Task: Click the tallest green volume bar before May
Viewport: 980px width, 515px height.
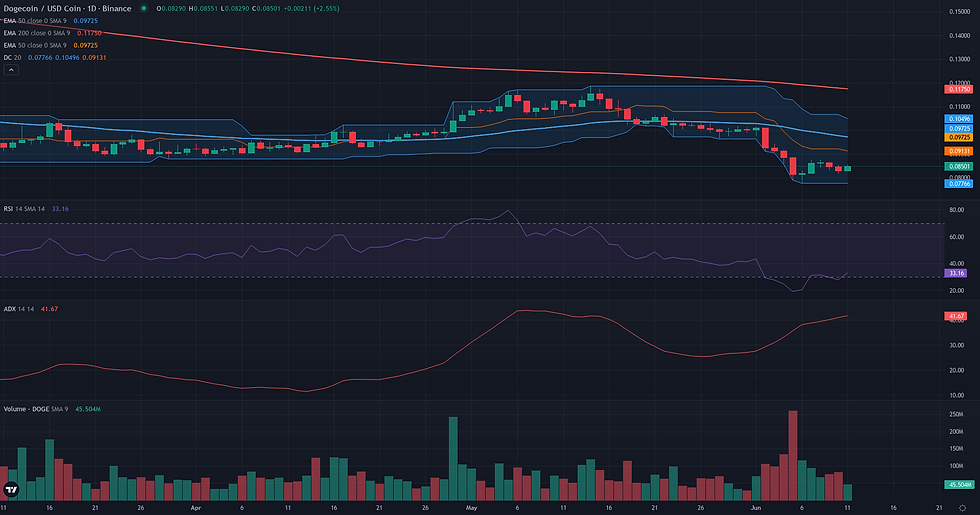Action: tap(453, 459)
